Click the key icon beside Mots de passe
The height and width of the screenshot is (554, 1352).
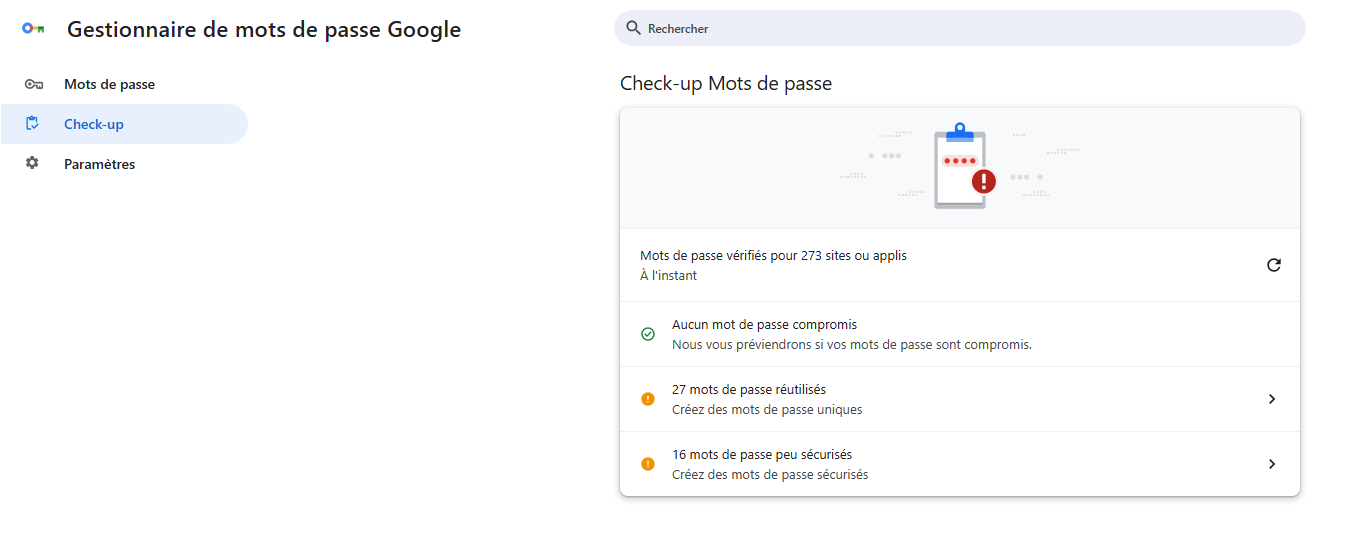tap(33, 84)
